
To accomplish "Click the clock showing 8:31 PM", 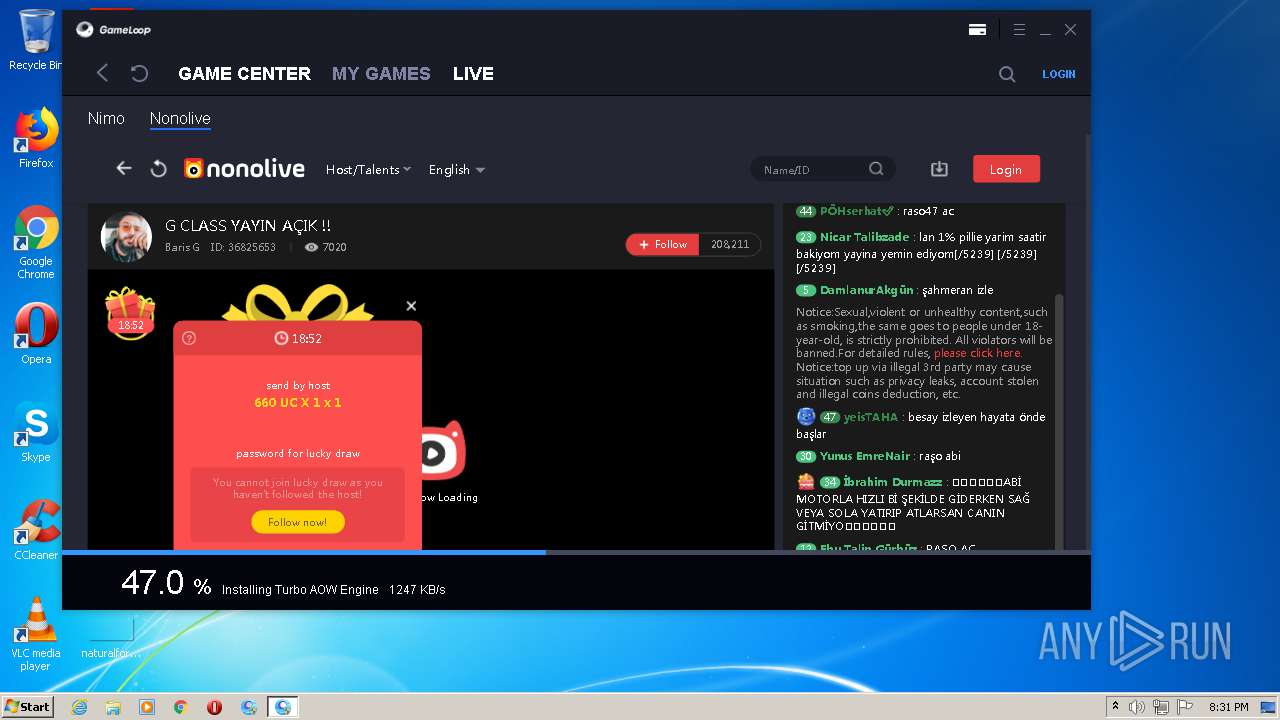I will (x=1228, y=707).
